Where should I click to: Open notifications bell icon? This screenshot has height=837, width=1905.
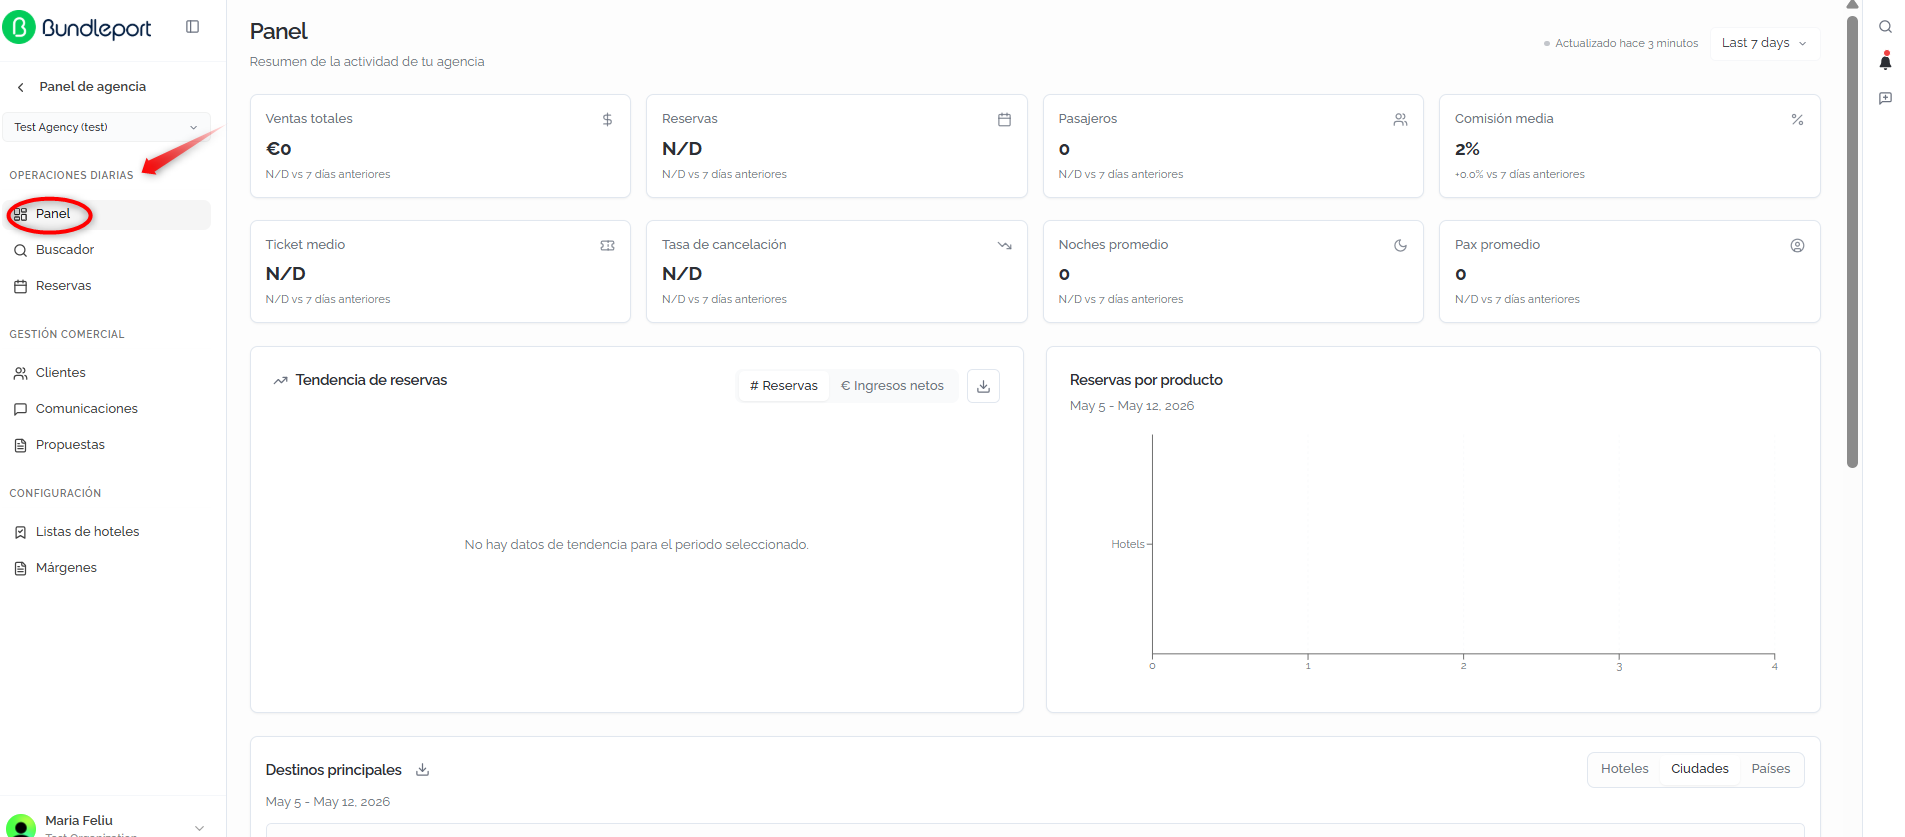coord(1885,62)
